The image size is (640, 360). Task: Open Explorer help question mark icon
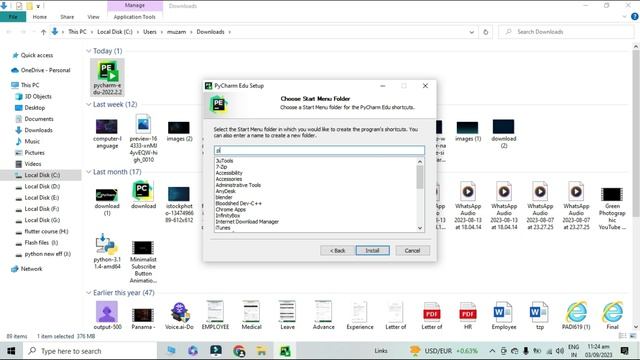point(635,17)
